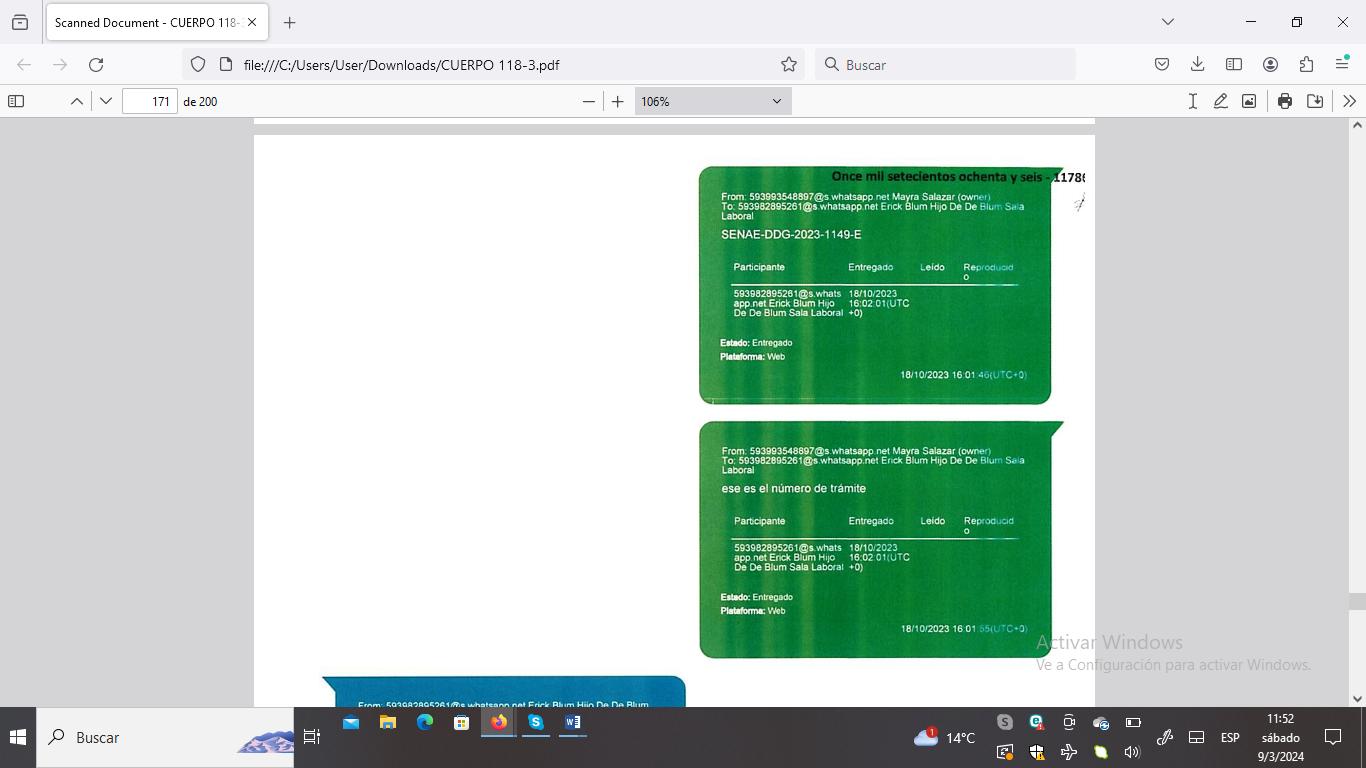Go forward to the next page
The image size is (1366, 768).
(x=60, y=65)
